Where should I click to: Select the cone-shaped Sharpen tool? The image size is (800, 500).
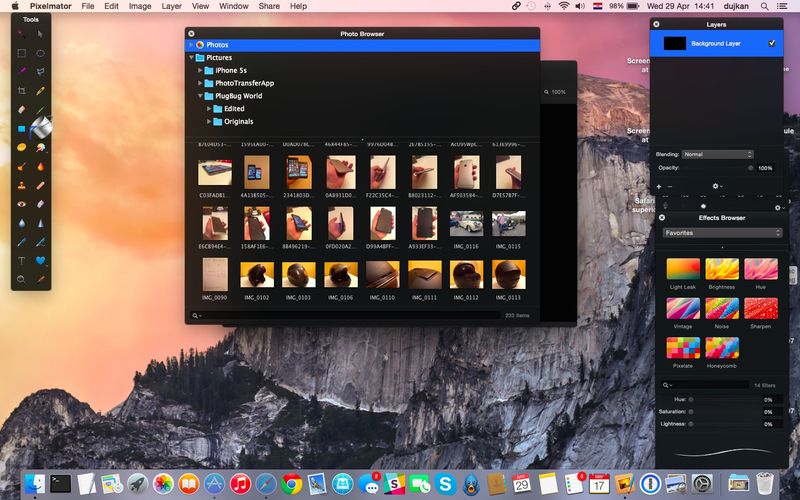pos(40,223)
